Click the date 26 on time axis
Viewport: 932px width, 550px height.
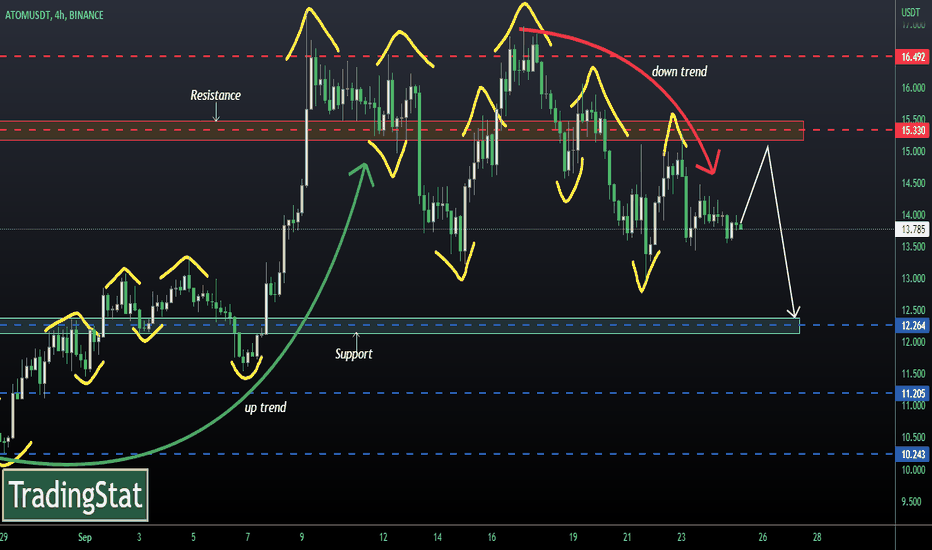tap(763, 538)
